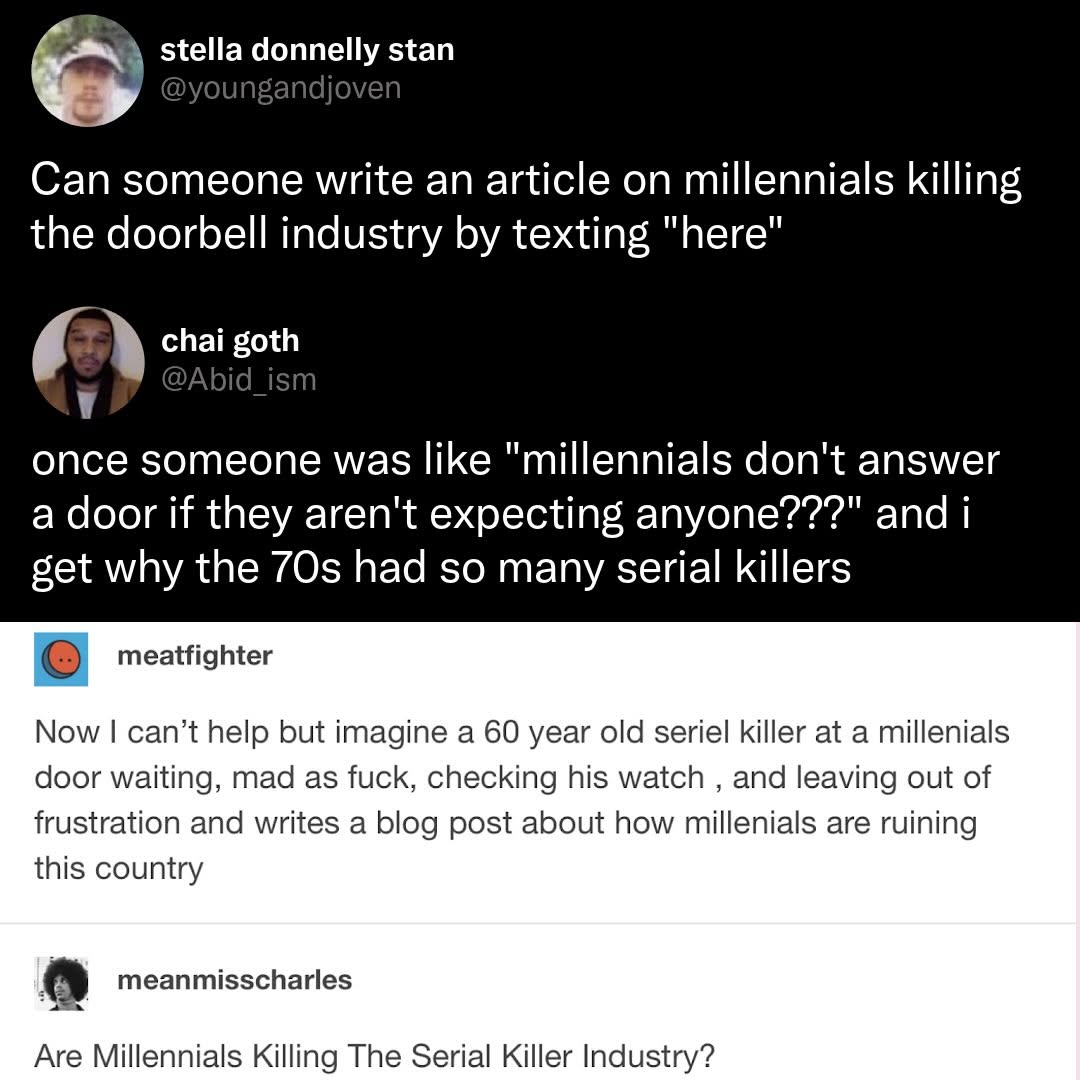Click the divider above meanmisscharles's reply
This screenshot has width=1080, height=1080.
click(x=537, y=923)
